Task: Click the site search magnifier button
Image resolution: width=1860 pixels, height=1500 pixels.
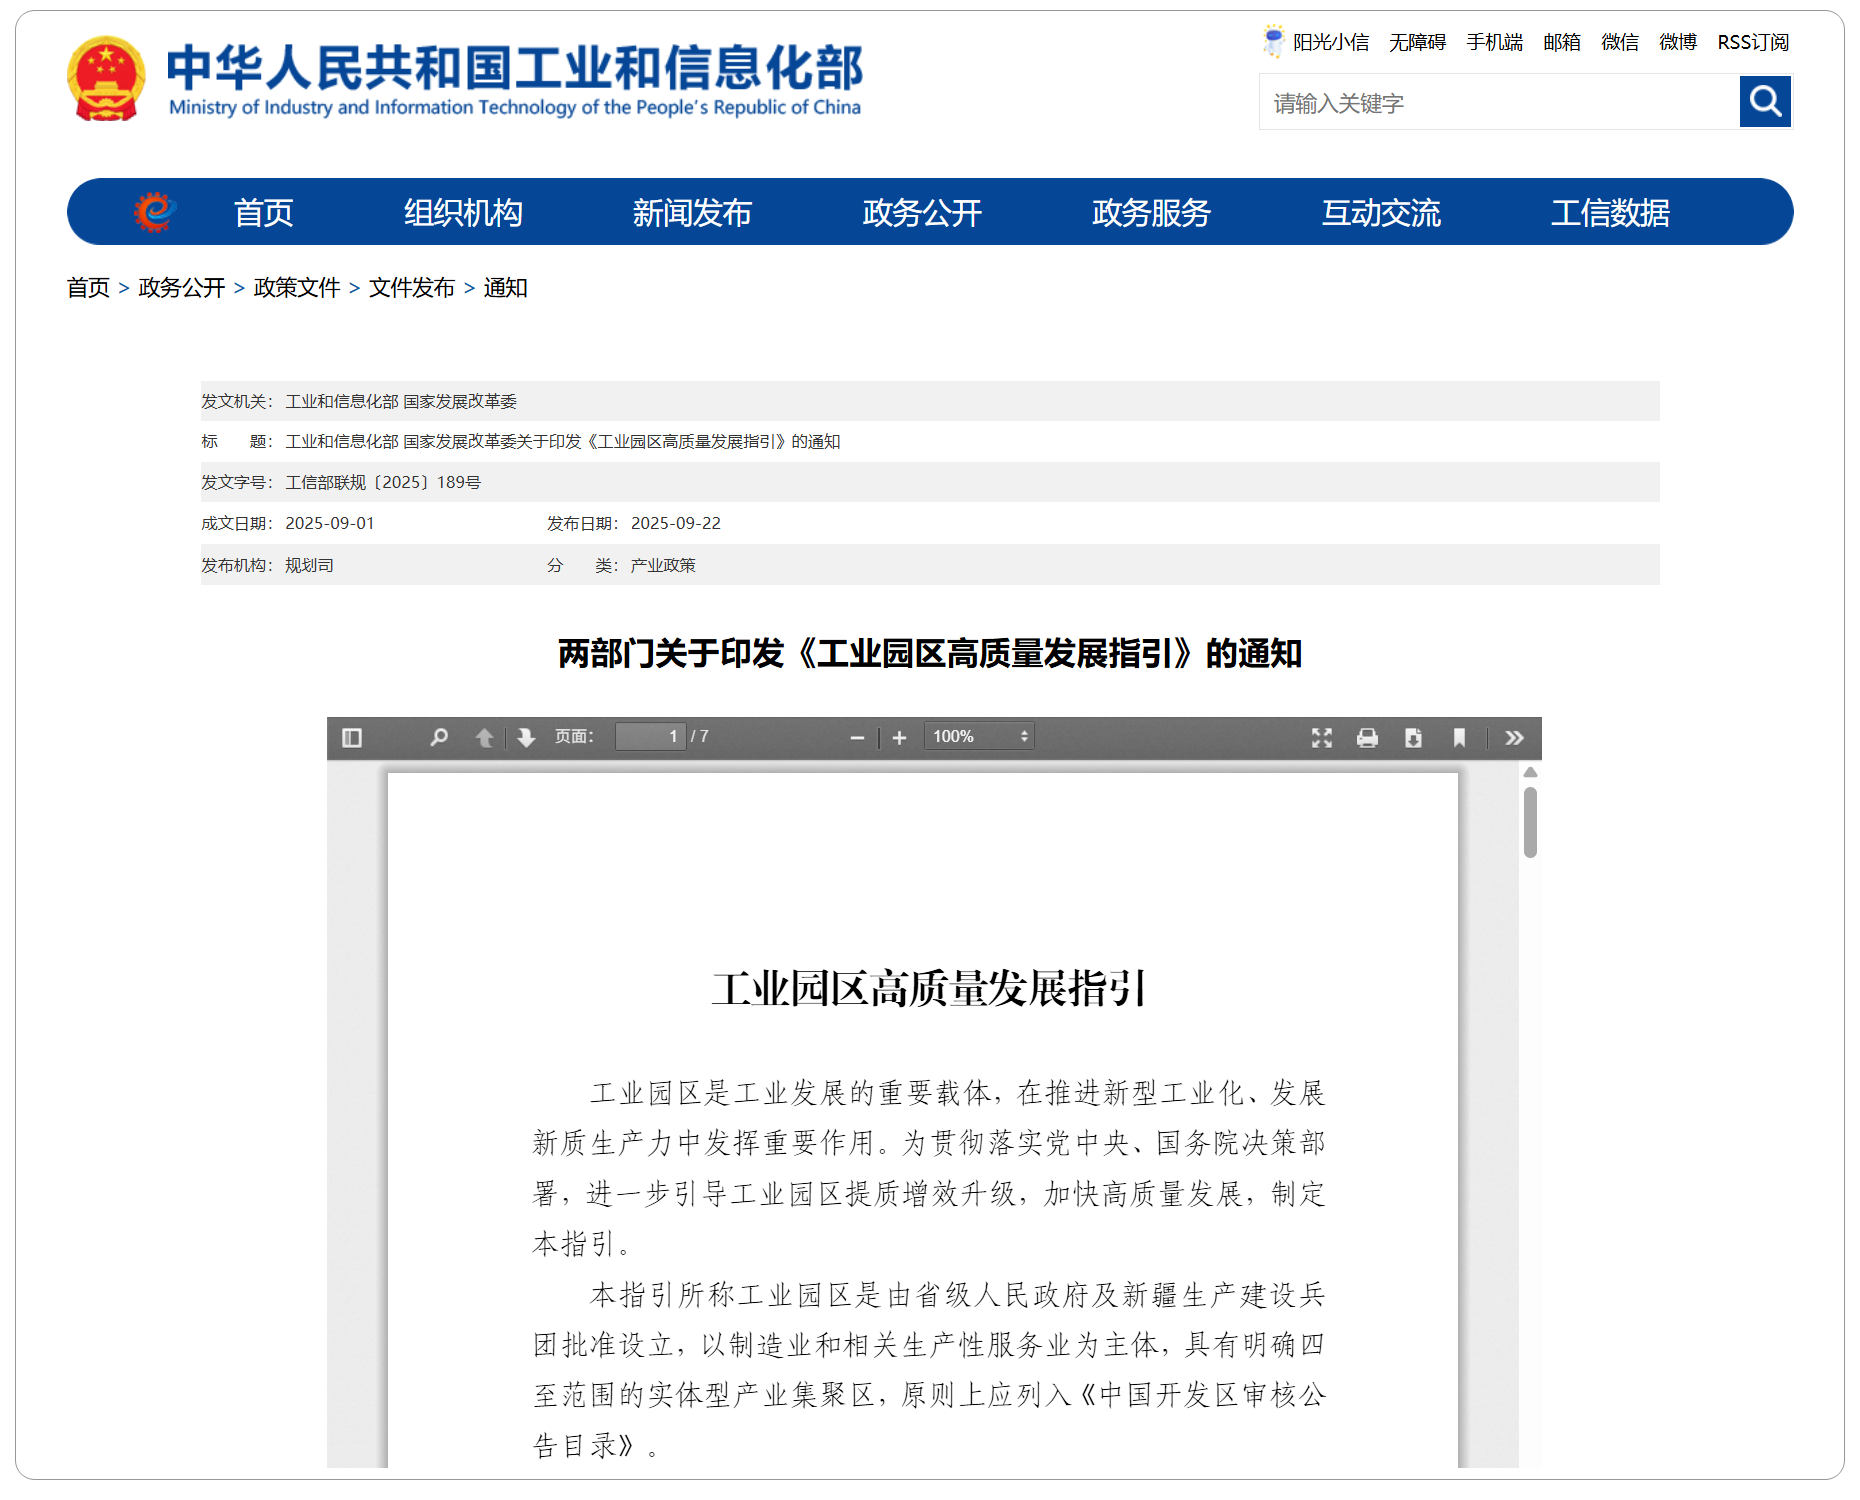Action: 1765,102
